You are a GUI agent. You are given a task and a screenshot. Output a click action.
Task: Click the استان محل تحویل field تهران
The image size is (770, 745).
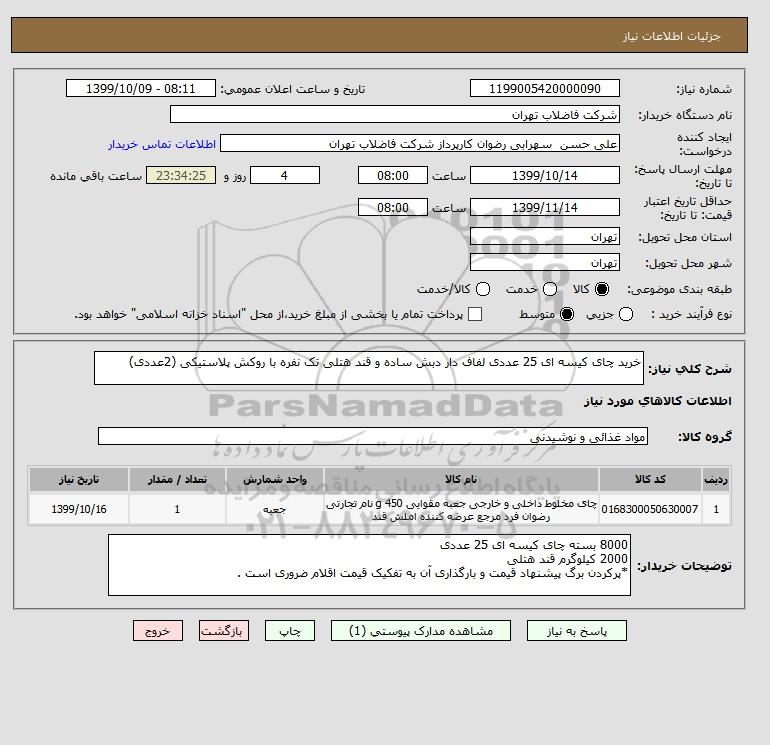click(545, 237)
